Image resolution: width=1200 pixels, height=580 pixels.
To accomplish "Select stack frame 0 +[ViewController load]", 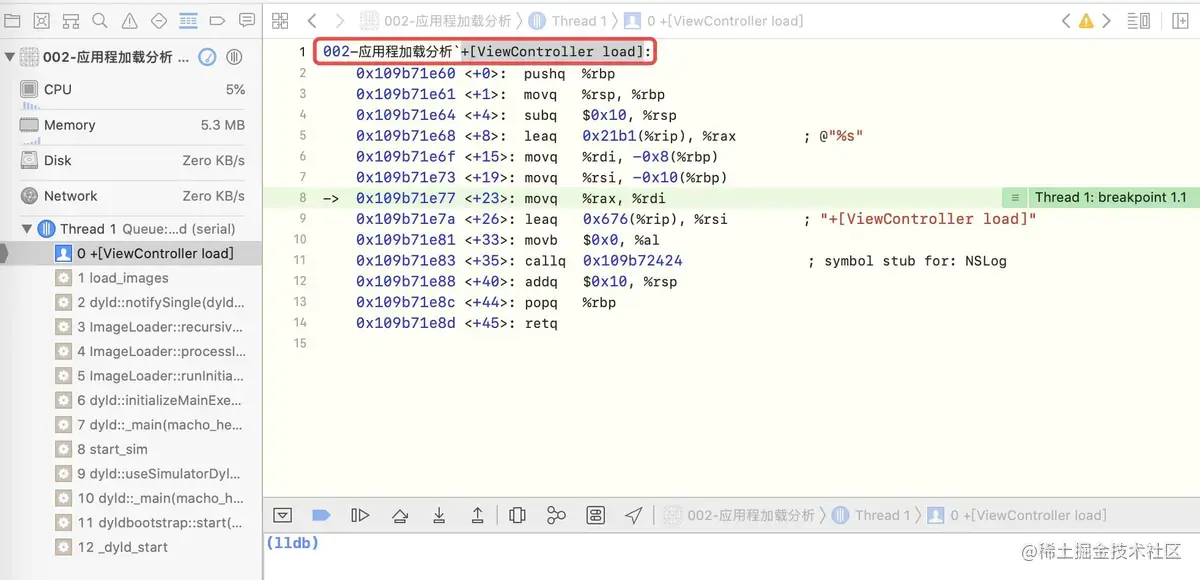I will pos(131,253).
